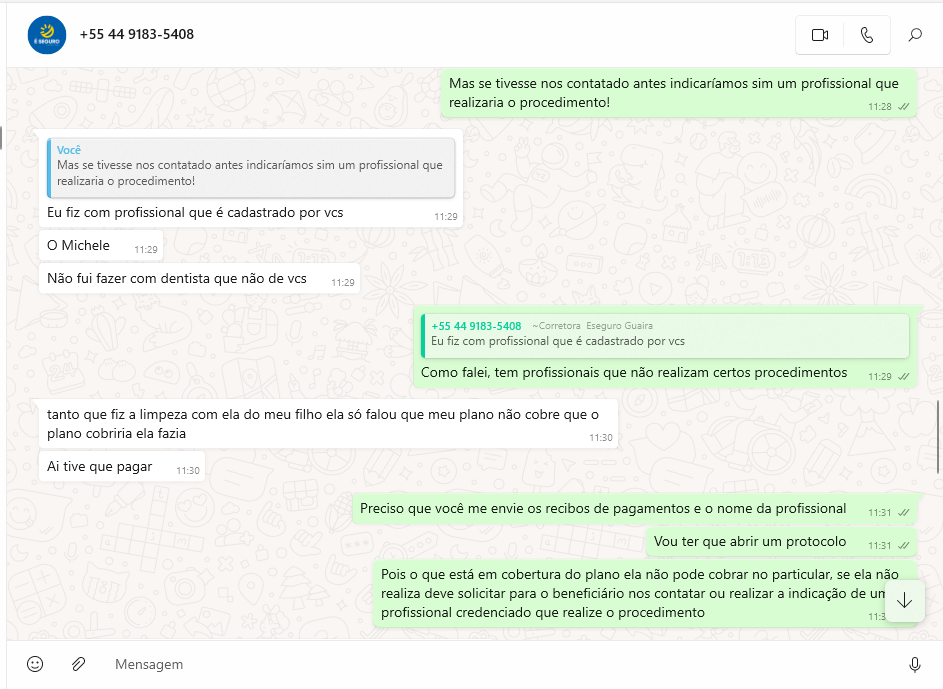The width and height of the screenshot is (943, 689).
Task: Open contact info for +55 44 9183-5408
Action: (x=137, y=34)
